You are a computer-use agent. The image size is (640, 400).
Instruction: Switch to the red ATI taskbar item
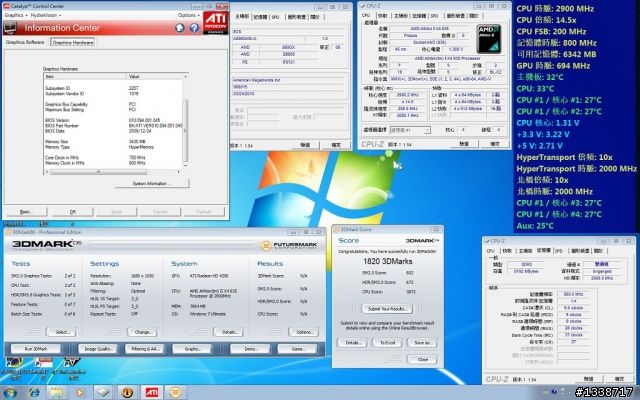[x=151, y=393]
